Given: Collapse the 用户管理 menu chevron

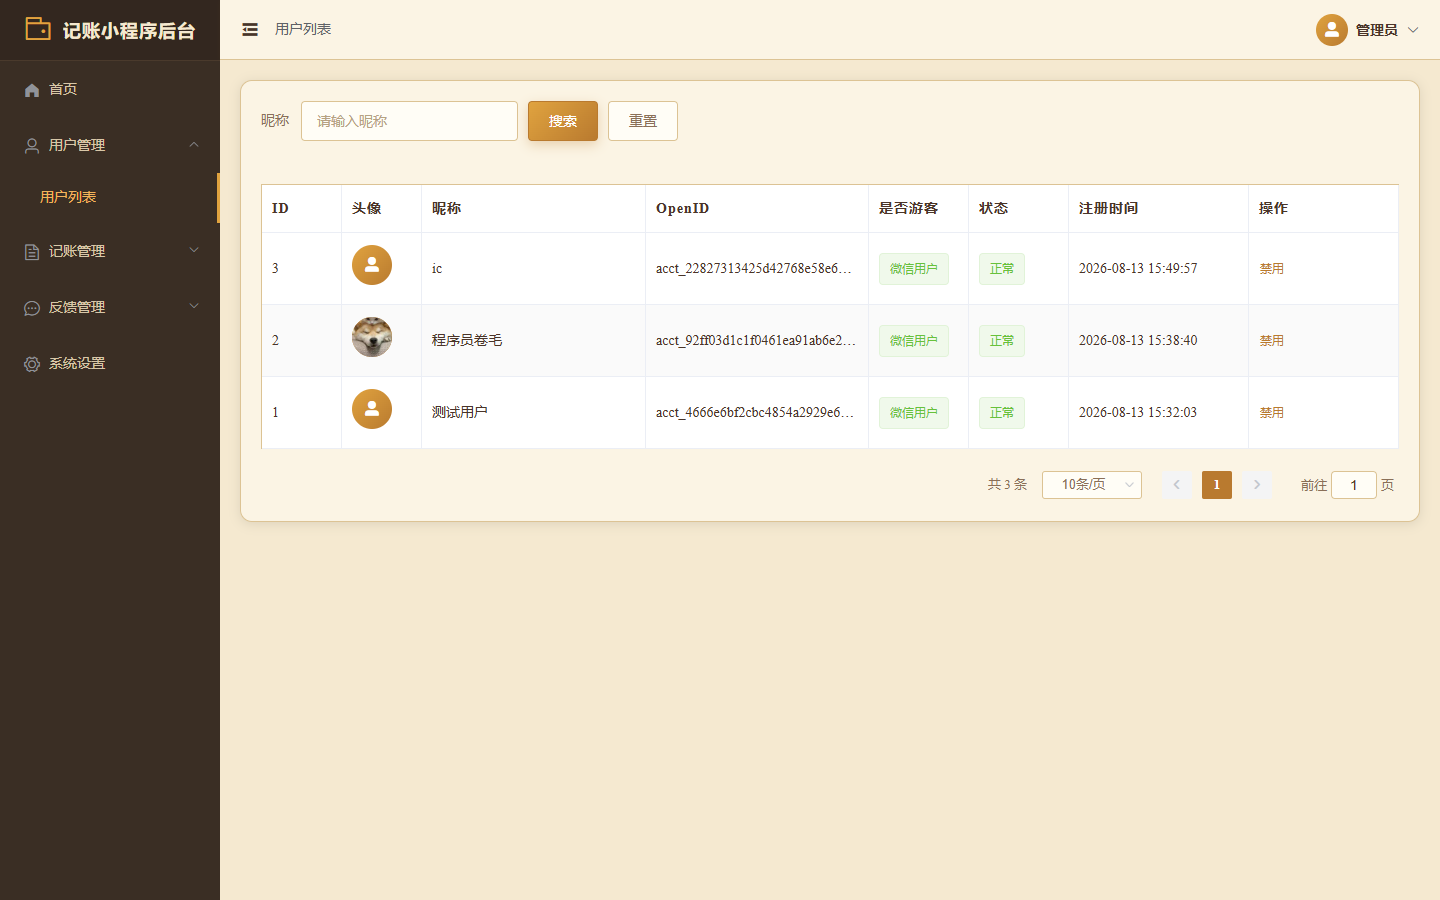Looking at the screenshot, I should point(194,145).
